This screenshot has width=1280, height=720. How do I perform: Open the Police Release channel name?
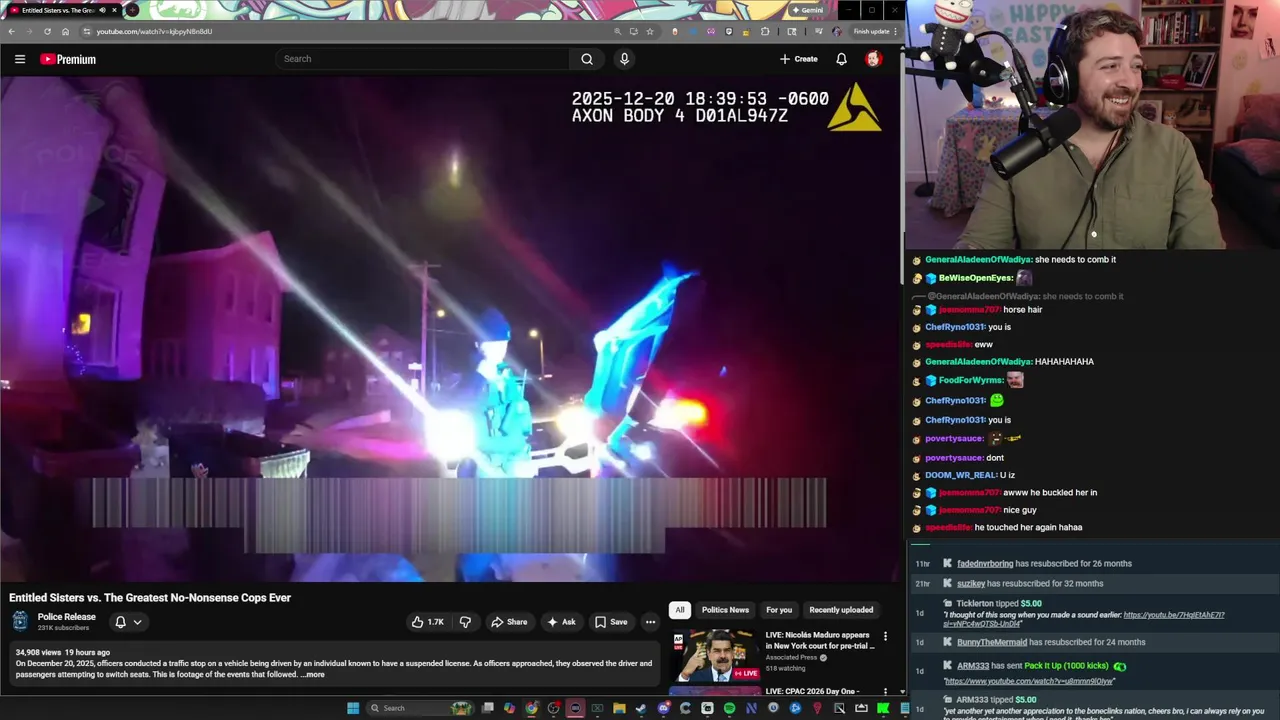point(66,617)
